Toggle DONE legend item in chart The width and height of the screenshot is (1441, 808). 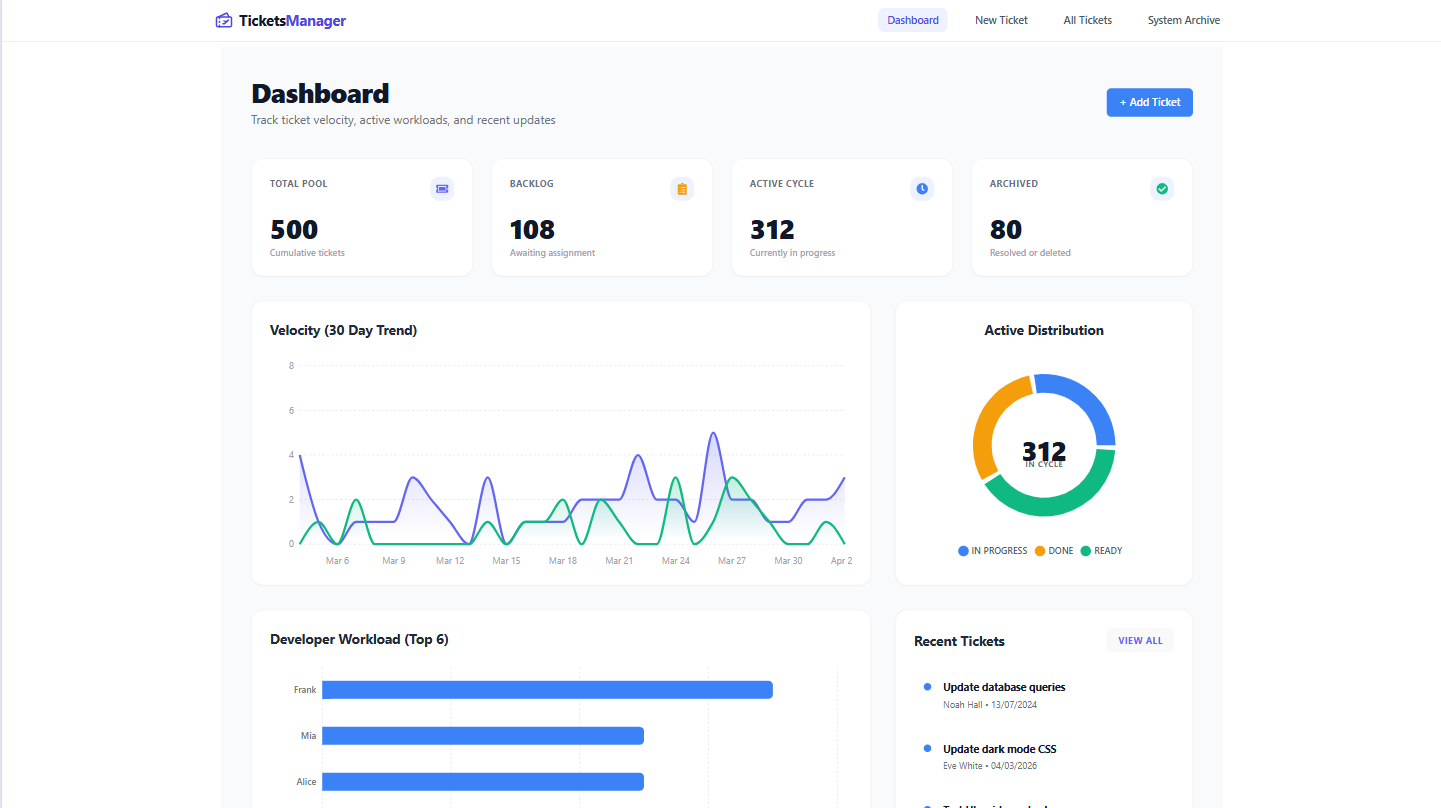coord(1054,551)
